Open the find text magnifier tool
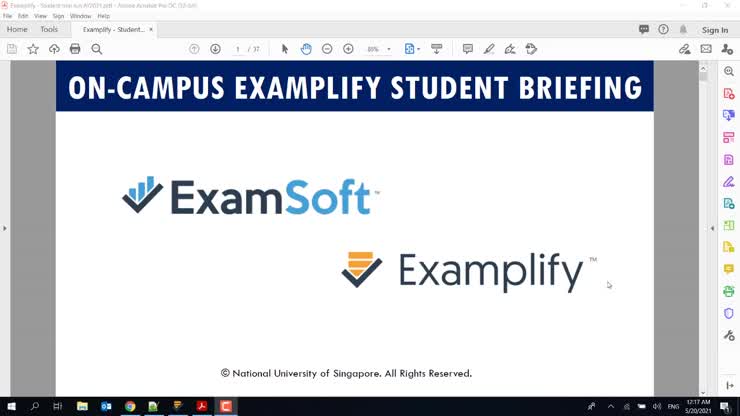 pos(97,49)
